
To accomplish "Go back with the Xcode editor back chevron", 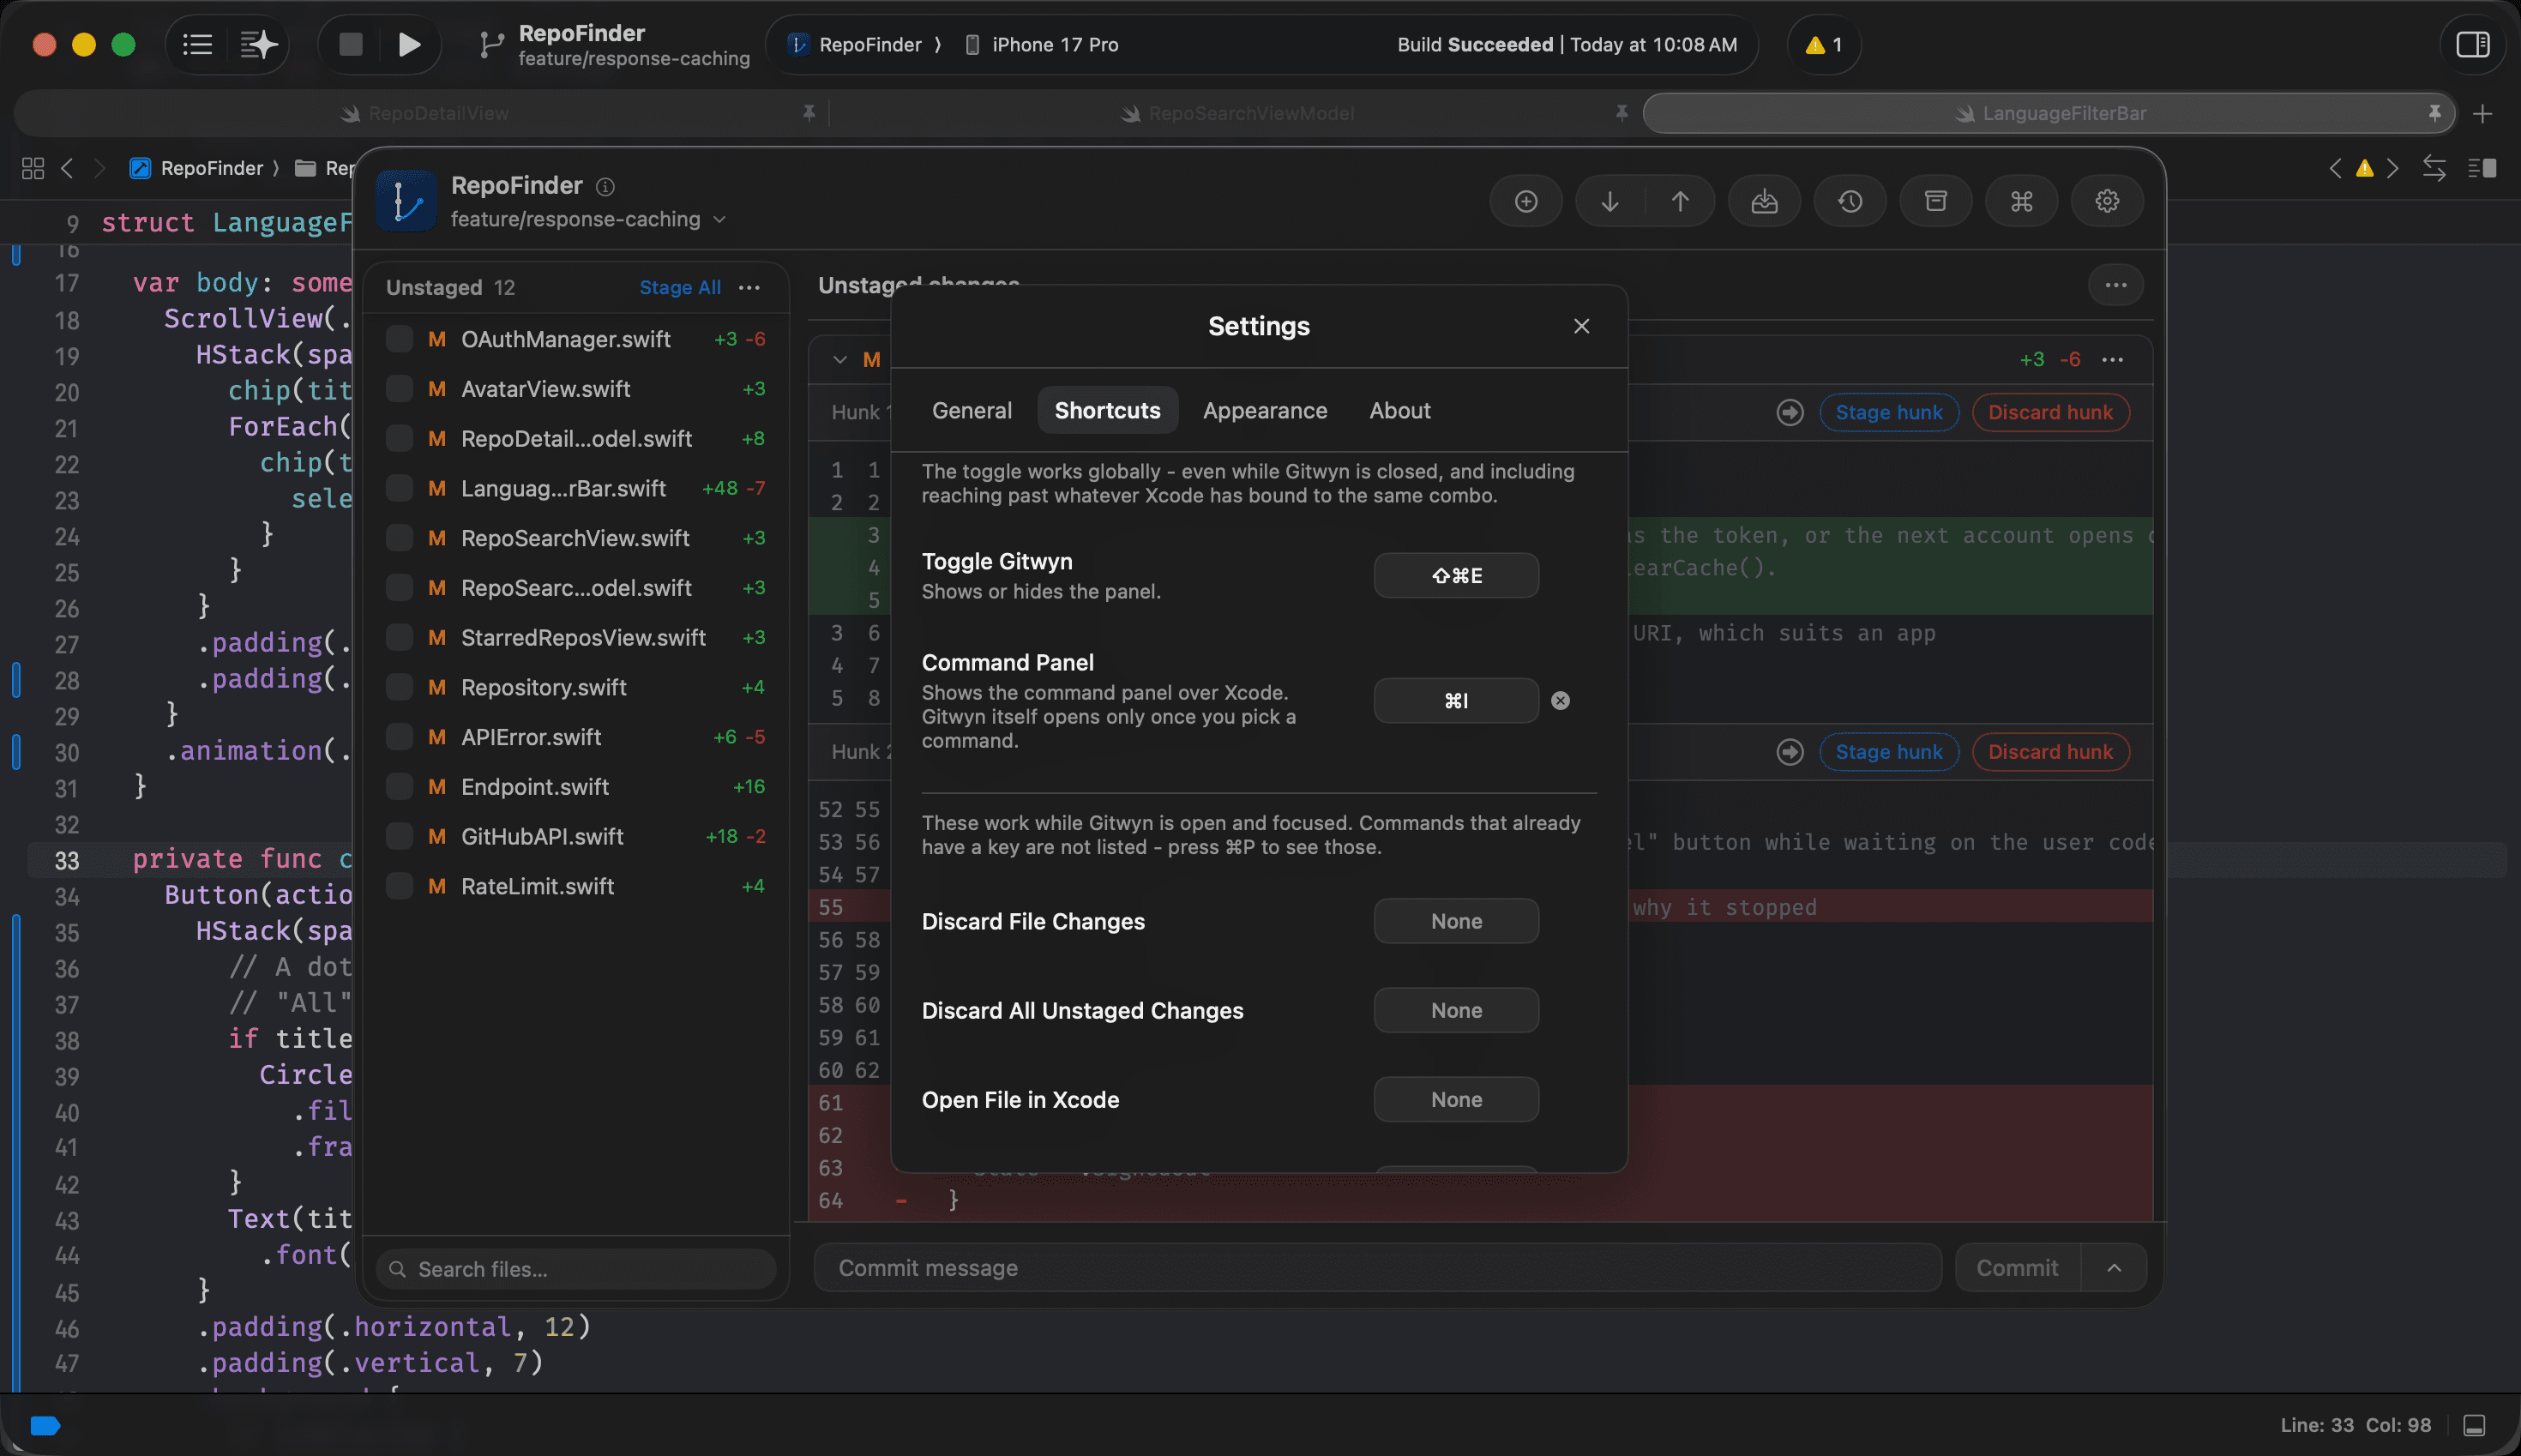I will [67, 168].
